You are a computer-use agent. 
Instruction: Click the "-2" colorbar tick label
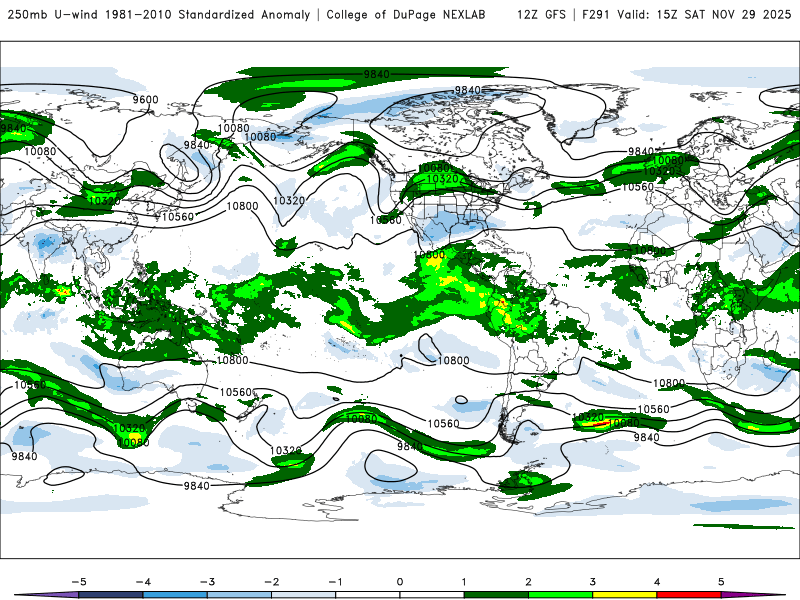pyautogui.click(x=271, y=582)
